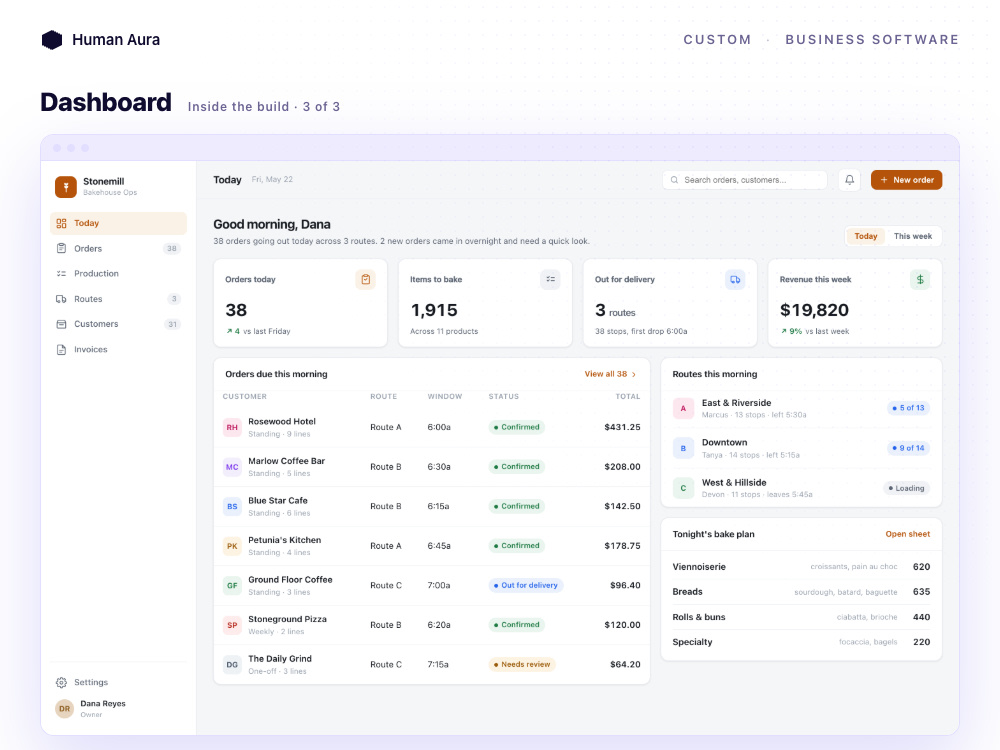Image resolution: width=1000 pixels, height=750 pixels.
Task: Click the SP avatar for Stoneground Pizza
Action: click(232, 625)
